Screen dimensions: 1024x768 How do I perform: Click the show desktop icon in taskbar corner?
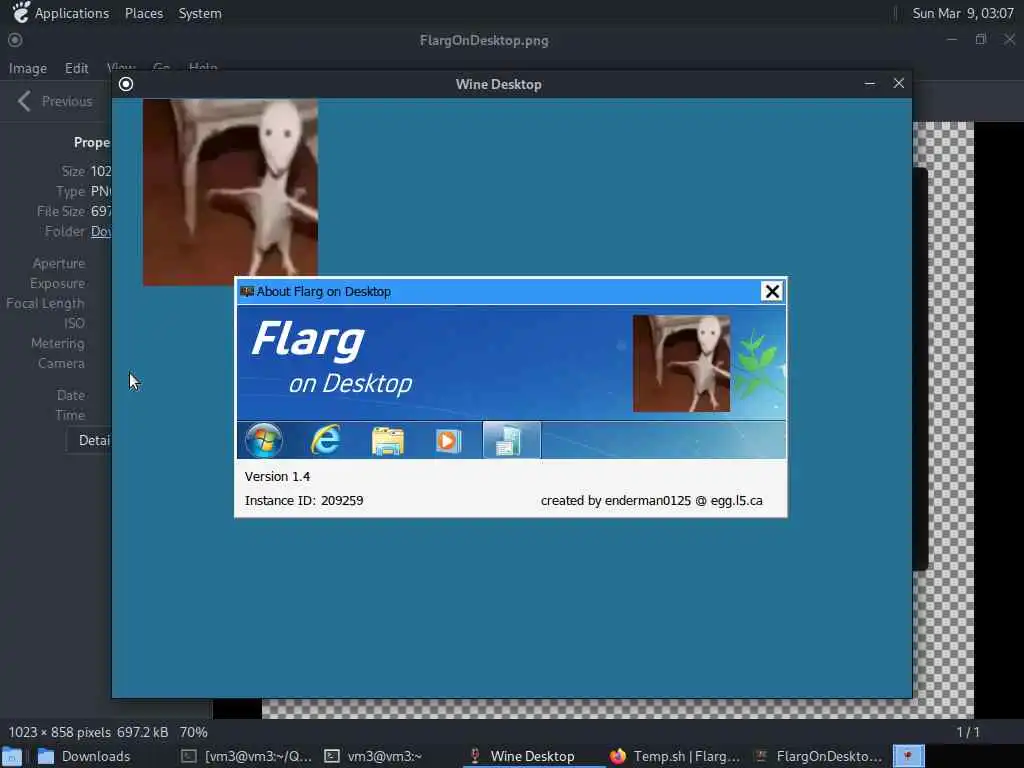point(12,757)
